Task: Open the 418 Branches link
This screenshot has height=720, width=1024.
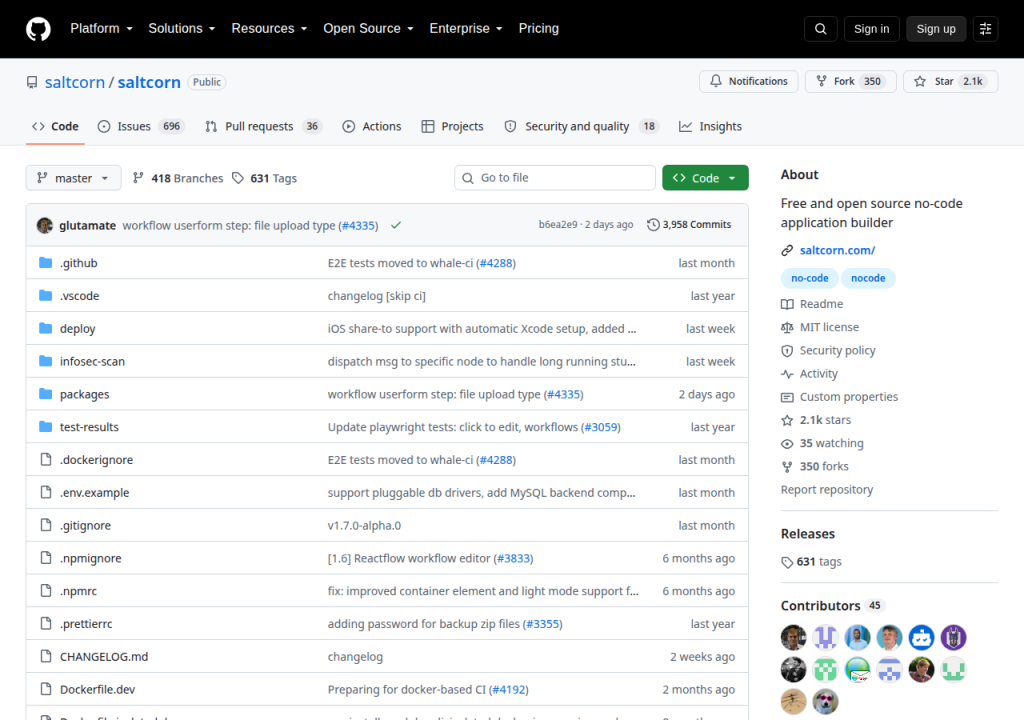Action: [x=178, y=178]
